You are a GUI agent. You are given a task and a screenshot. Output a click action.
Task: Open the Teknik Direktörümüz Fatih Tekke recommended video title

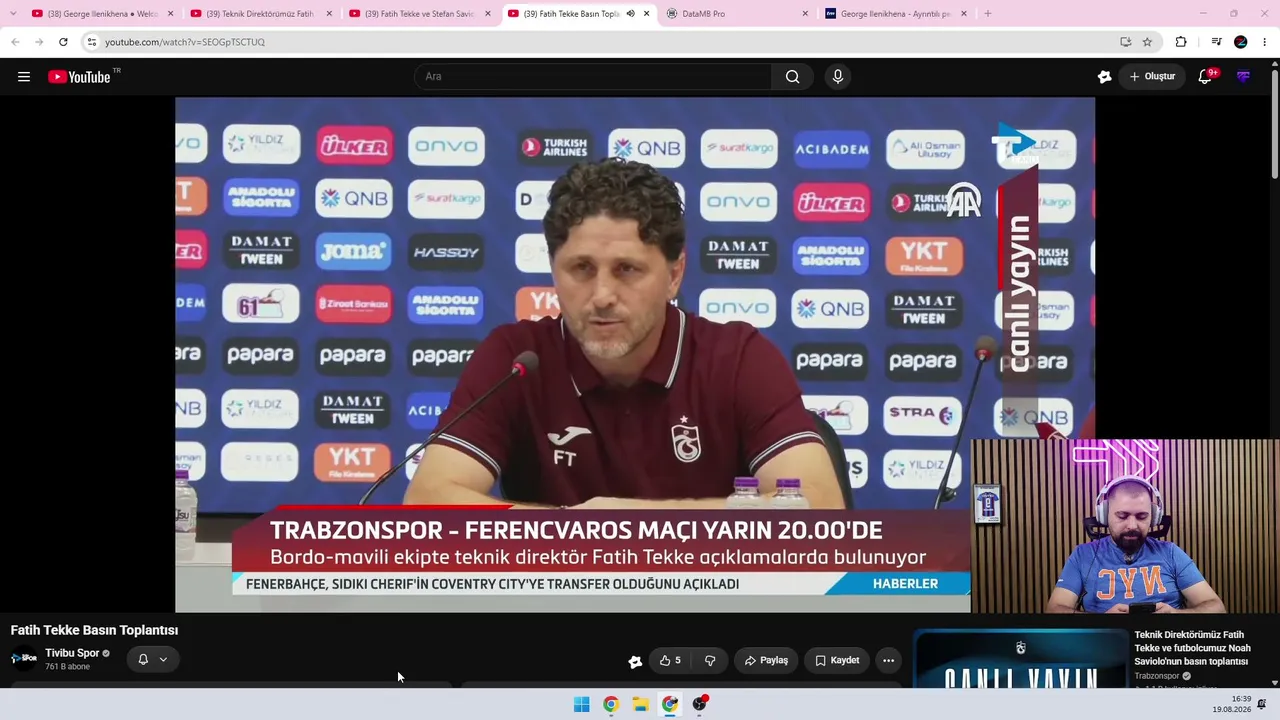(x=1192, y=648)
